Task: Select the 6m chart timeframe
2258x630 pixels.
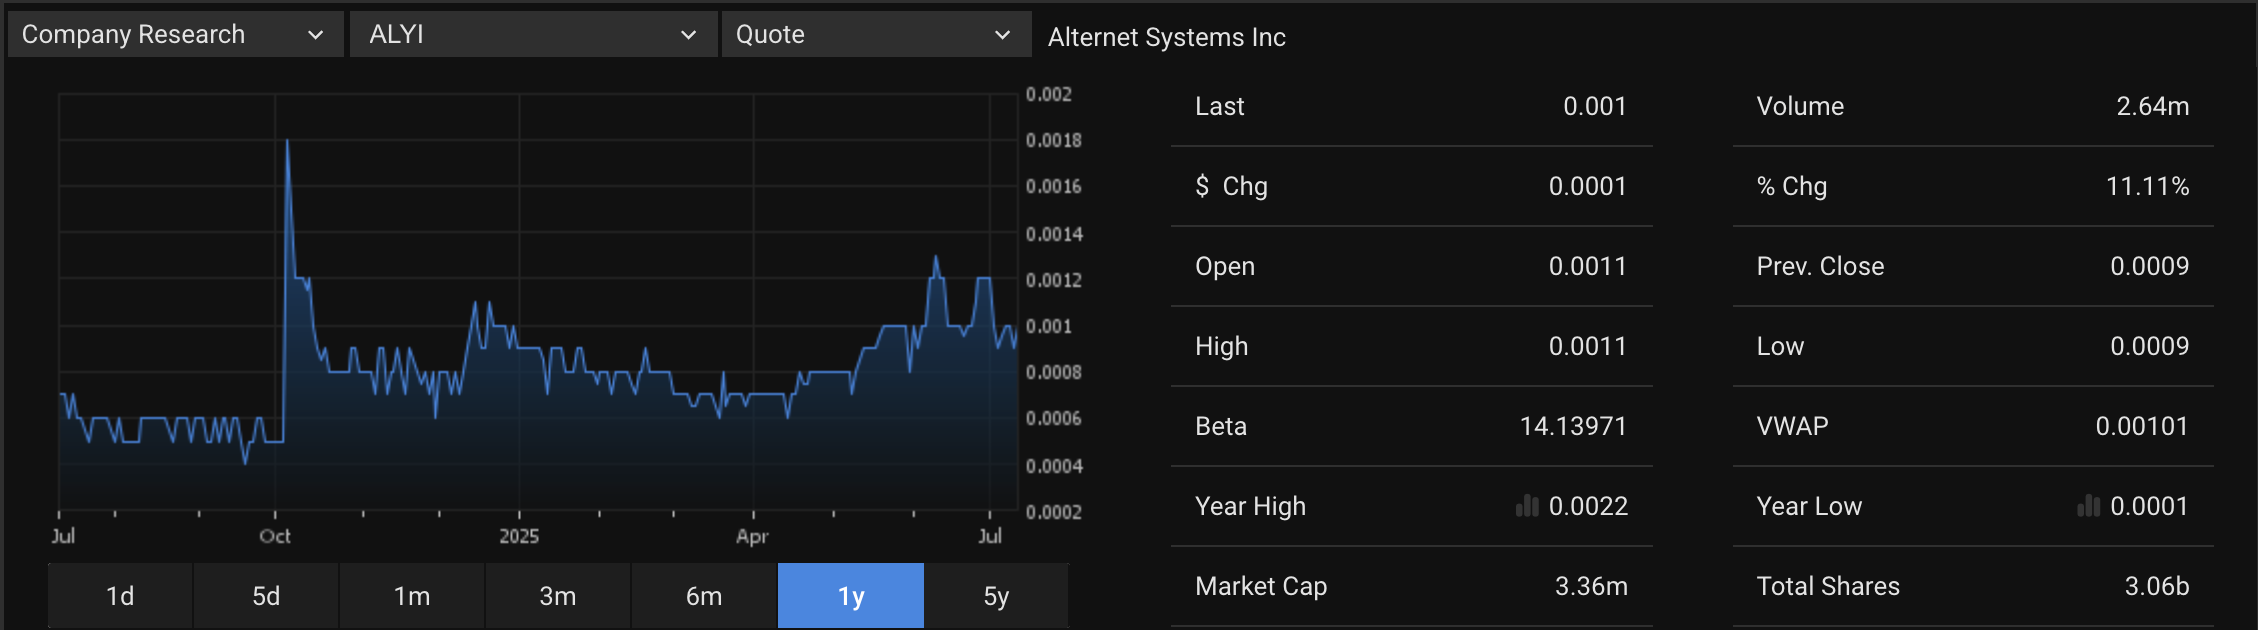Action: [704, 596]
